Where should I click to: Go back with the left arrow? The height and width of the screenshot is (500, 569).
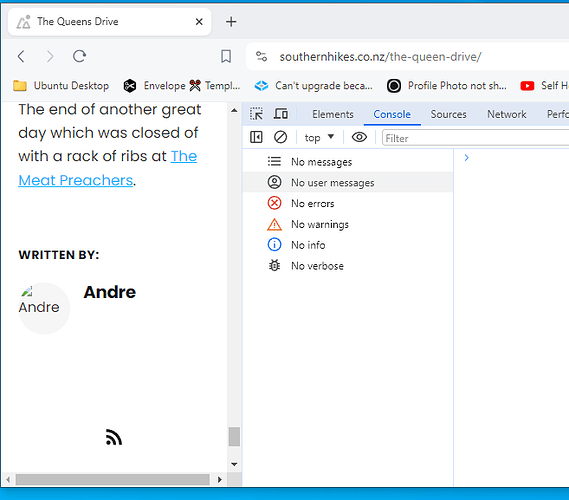(x=21, y=56)
